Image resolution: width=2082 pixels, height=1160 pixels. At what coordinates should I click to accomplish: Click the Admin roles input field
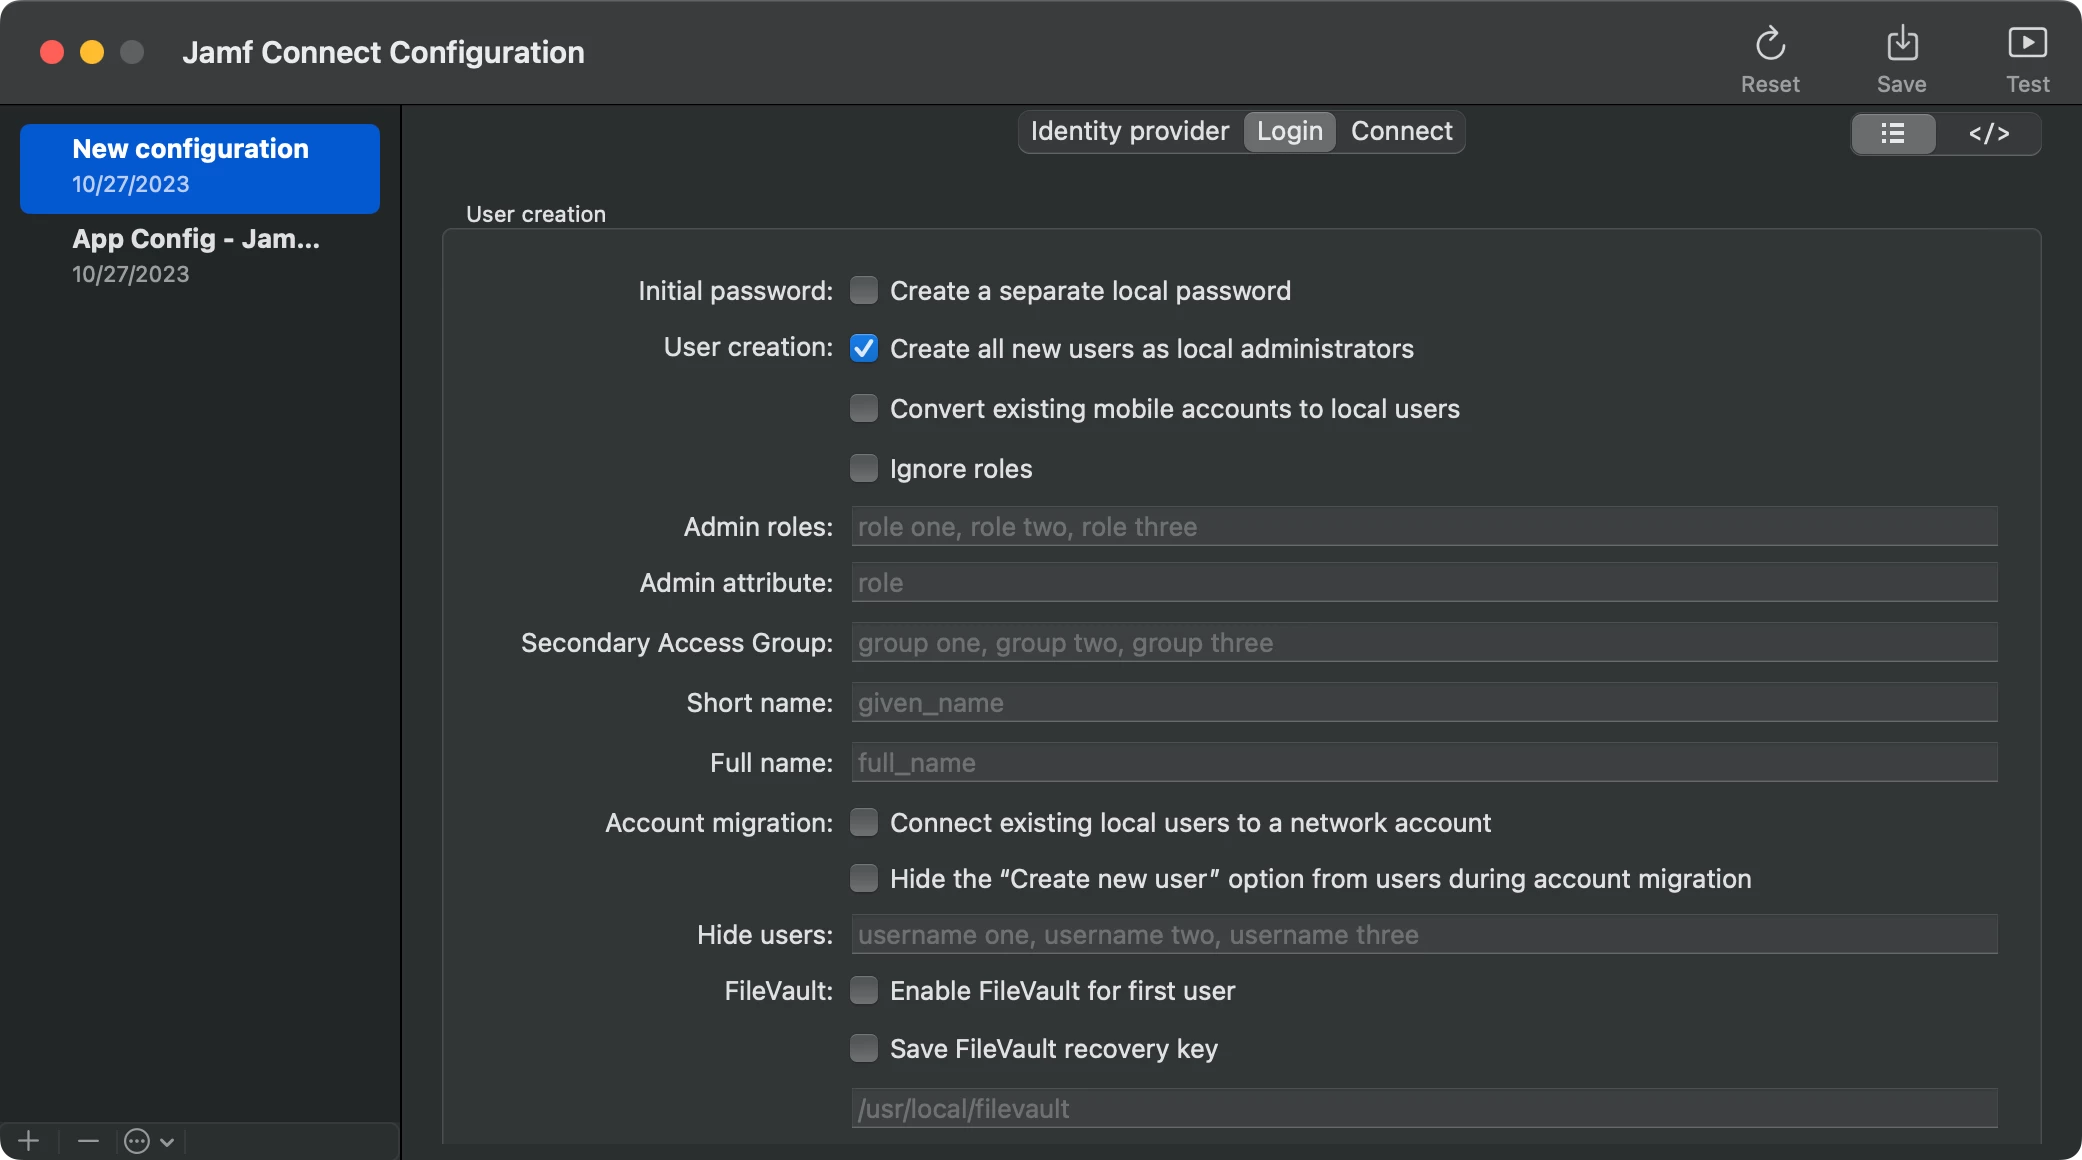point(1424,526)
